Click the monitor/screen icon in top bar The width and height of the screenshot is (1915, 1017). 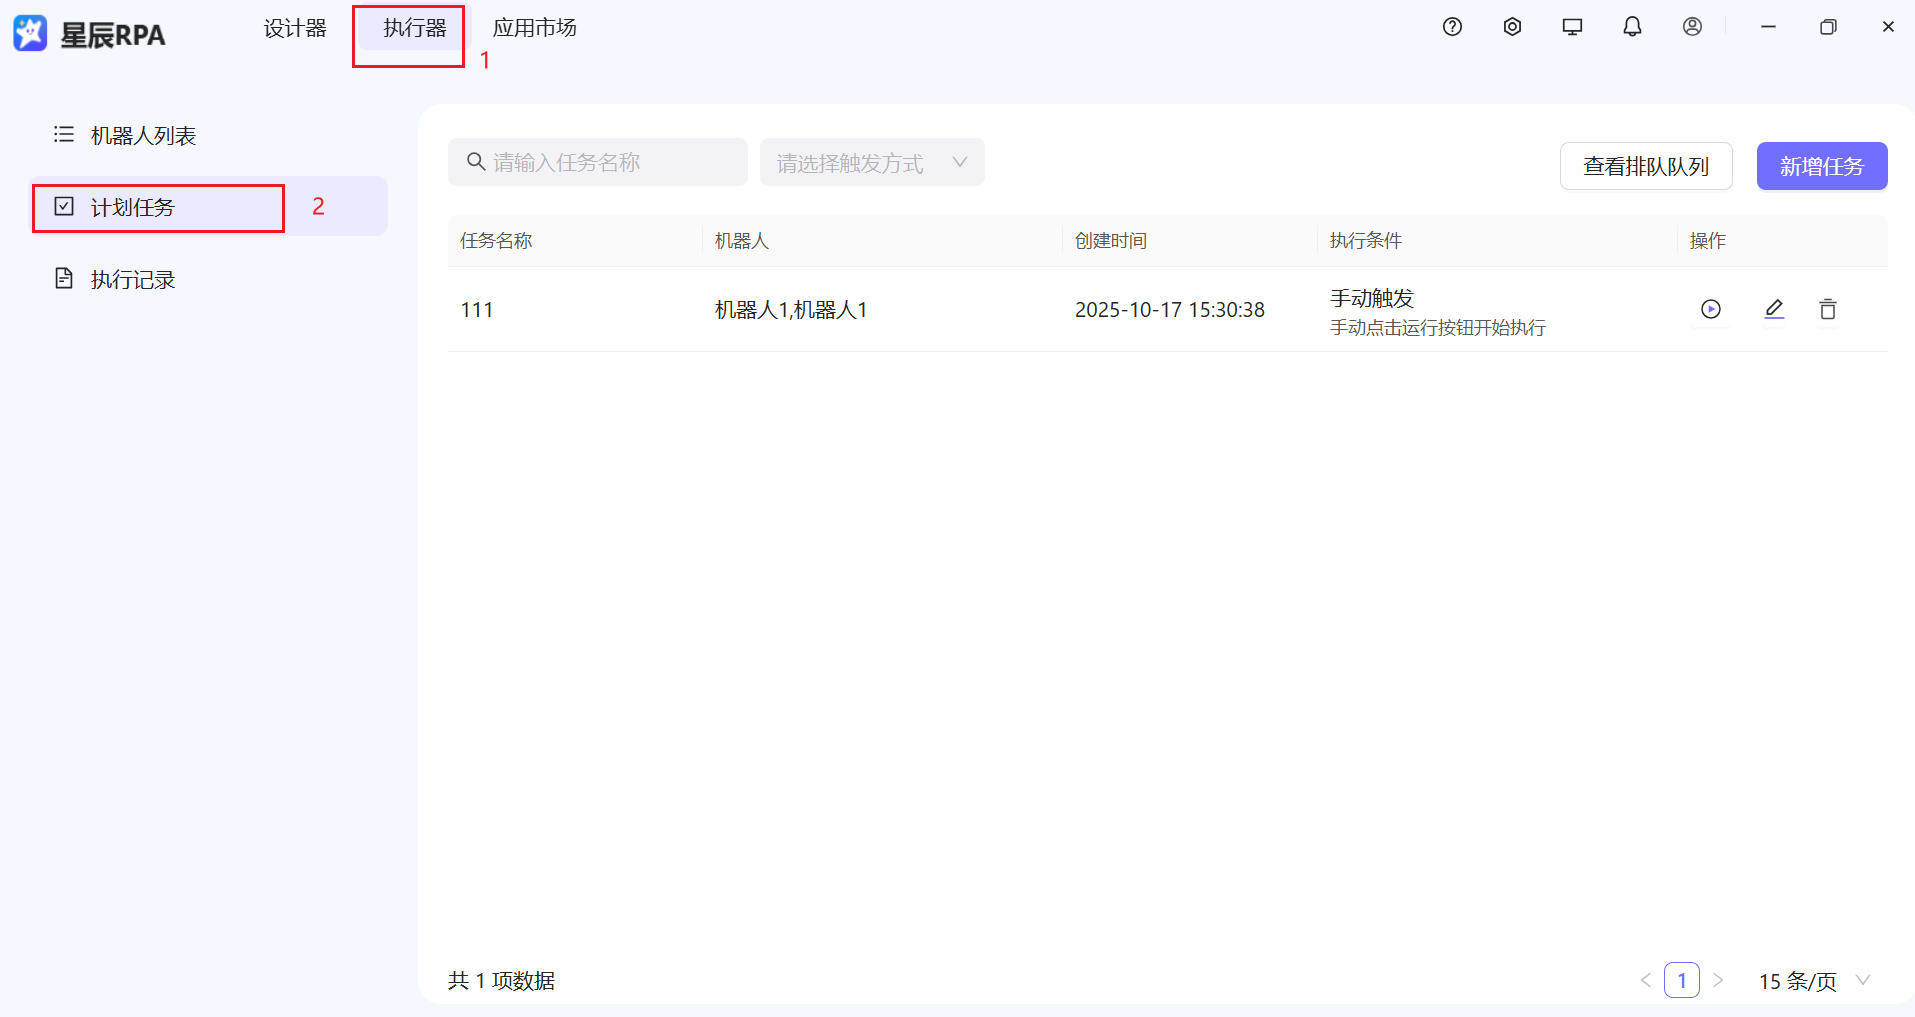(1571, 27)
